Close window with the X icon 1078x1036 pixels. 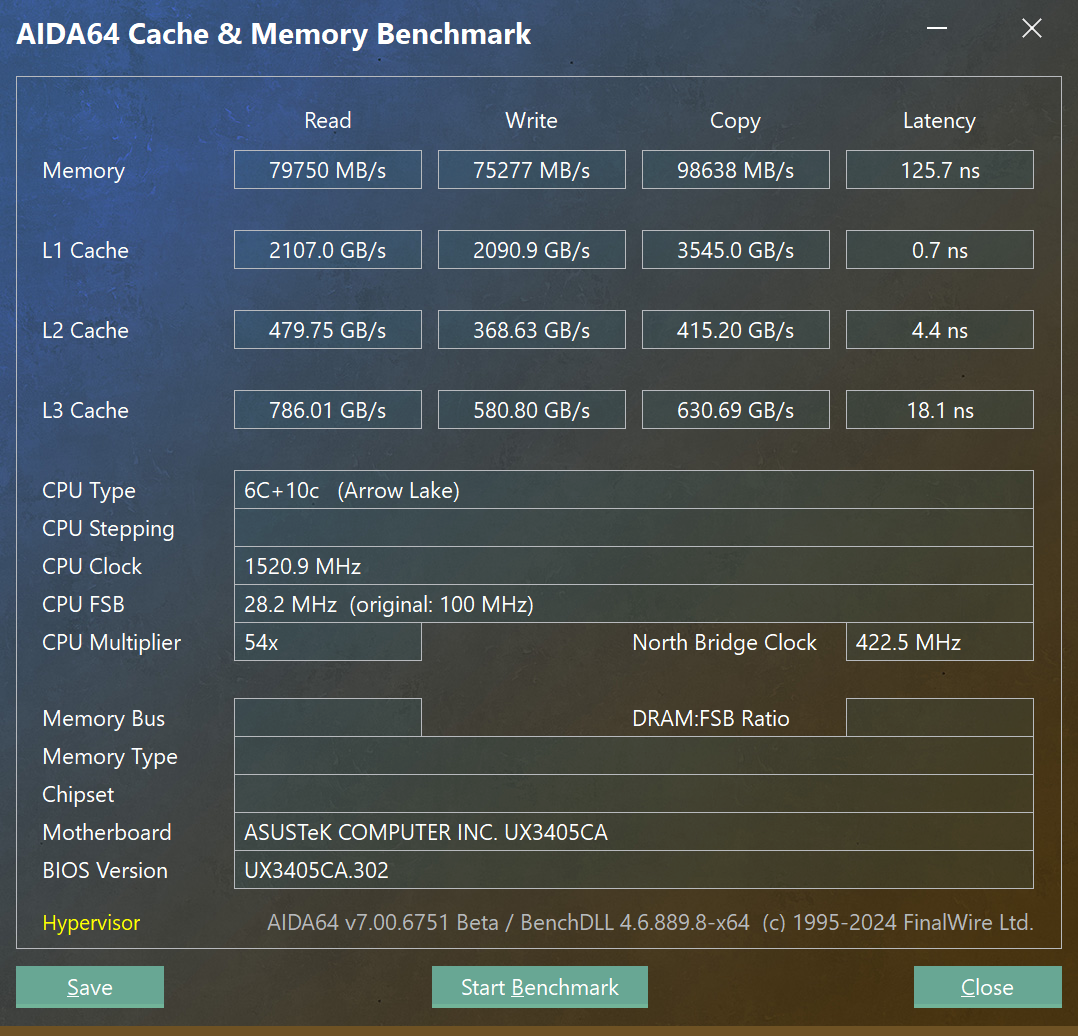click(x=1031, y=28)
